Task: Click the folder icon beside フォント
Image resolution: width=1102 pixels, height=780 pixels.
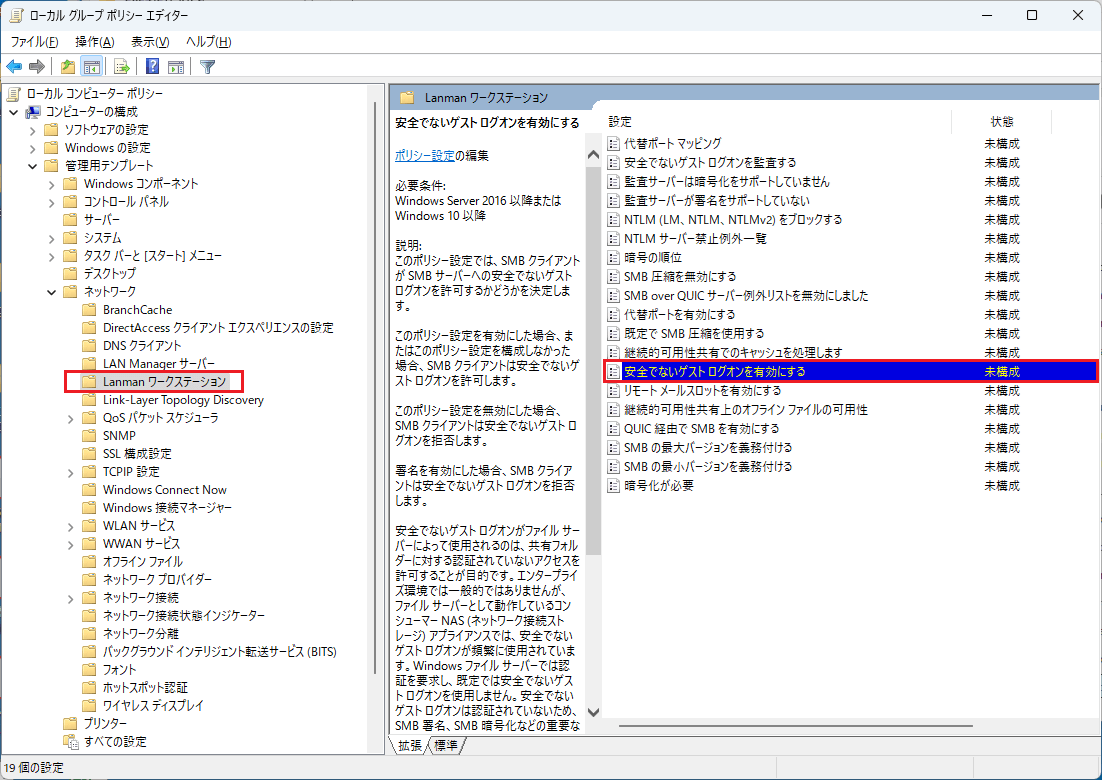Action: (89, 669)
